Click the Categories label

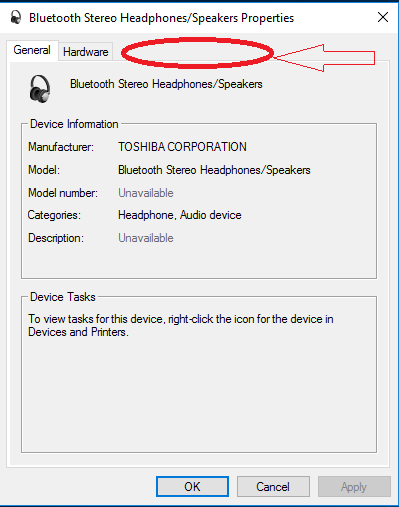[54, 215]
